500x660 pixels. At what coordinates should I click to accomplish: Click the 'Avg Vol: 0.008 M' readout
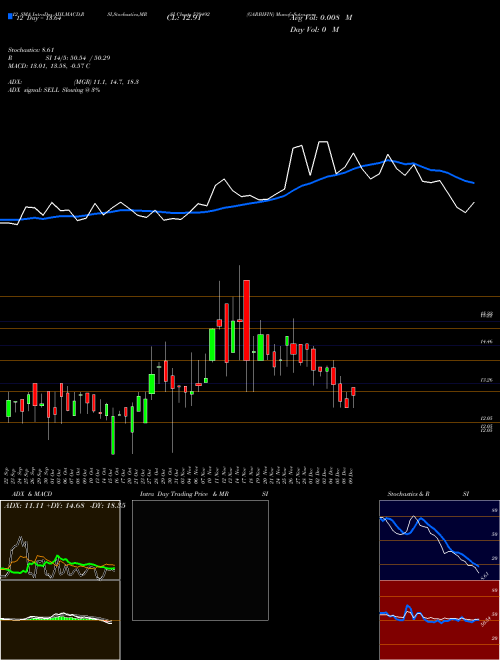click(321, 18)
